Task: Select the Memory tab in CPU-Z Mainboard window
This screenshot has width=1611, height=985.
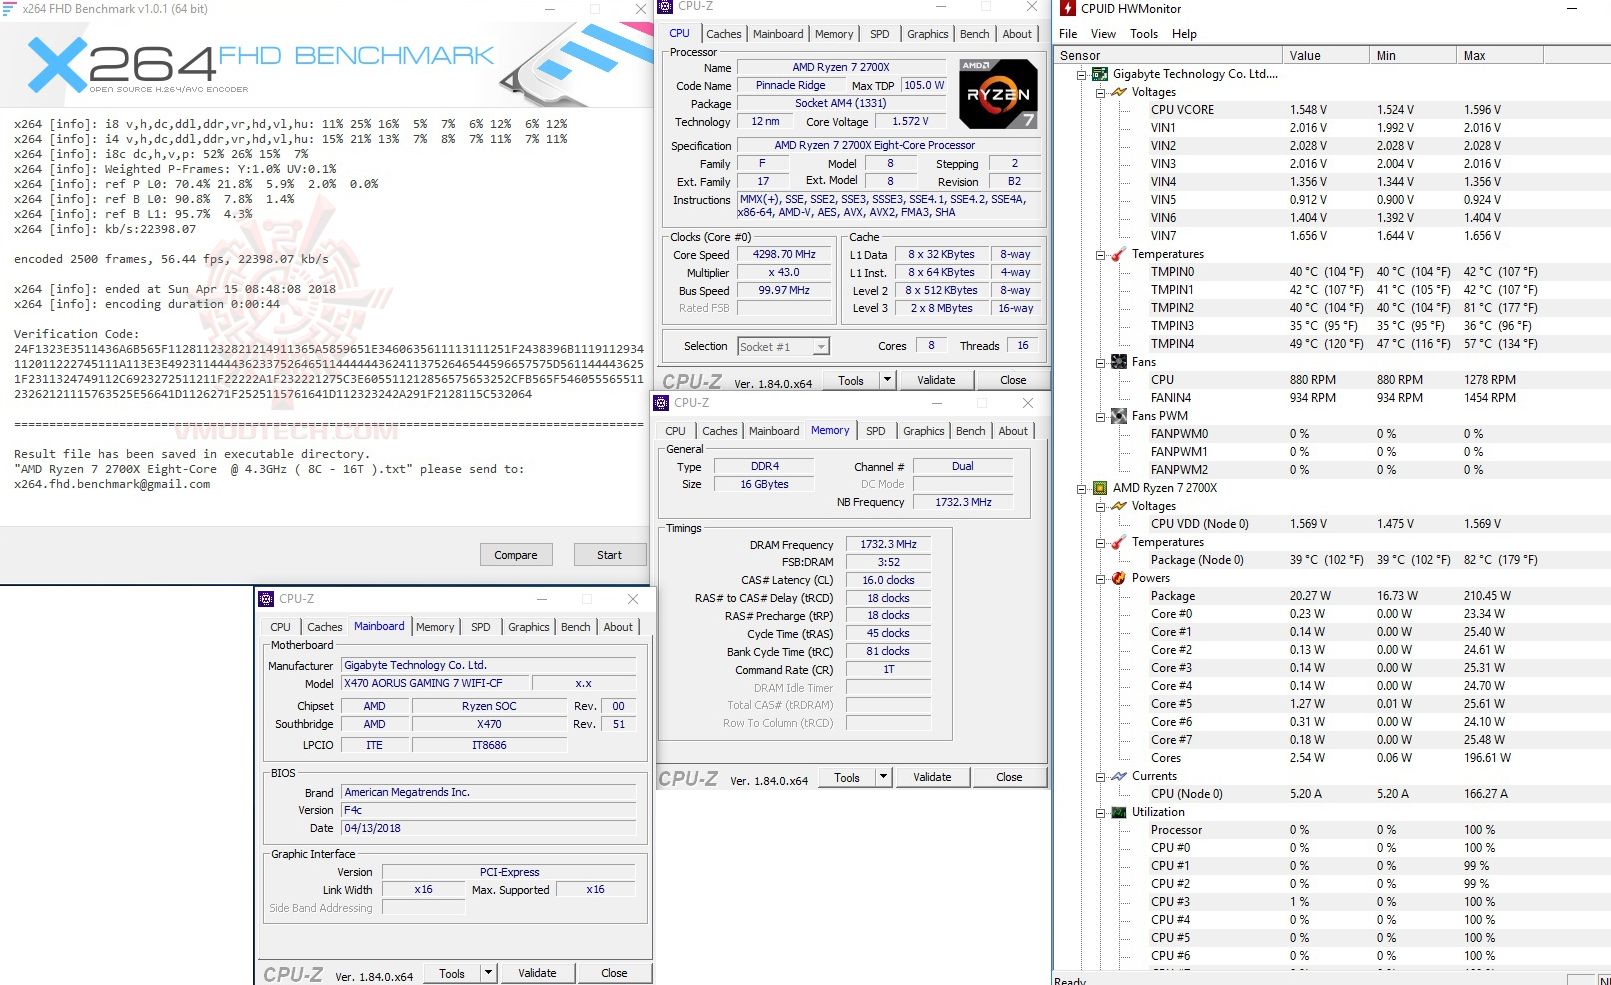Action: pyautogui.click(x=435, y=627)
